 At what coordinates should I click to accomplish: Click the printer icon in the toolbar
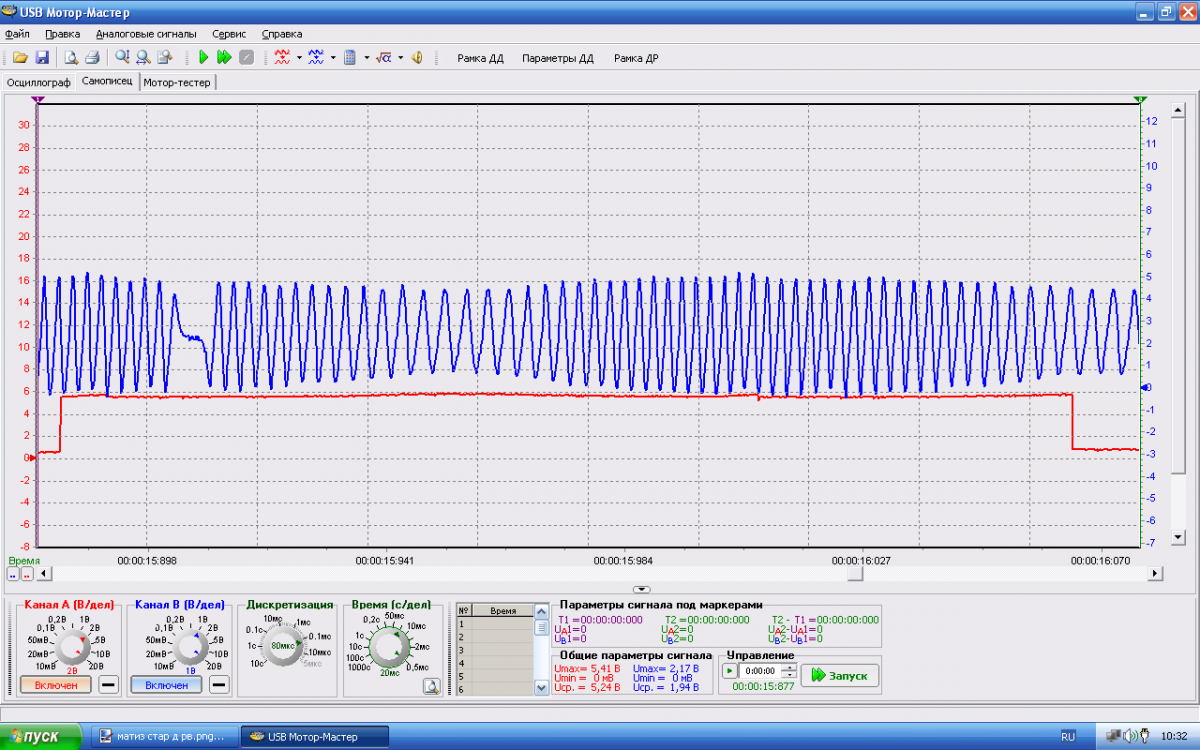click(x=92, y=58)
